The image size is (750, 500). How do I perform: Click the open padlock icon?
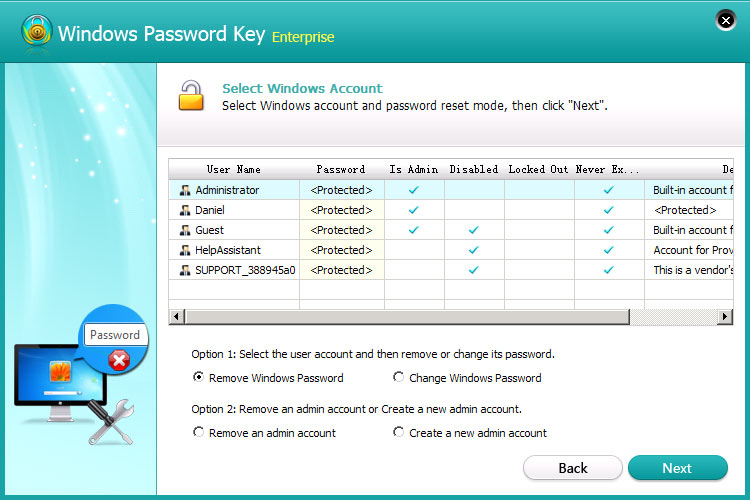[191, 95]
